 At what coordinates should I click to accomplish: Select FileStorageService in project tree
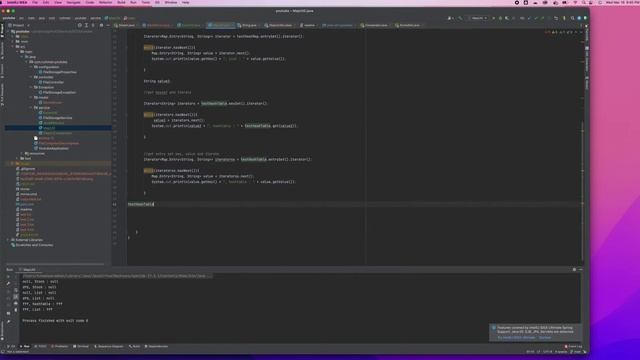click(x=58, y=118)
